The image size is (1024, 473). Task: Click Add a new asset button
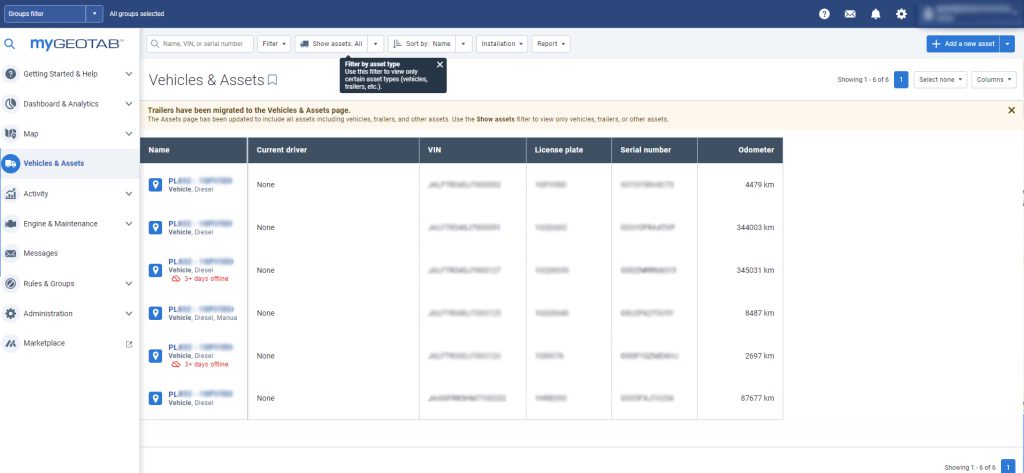coord(962,44)
